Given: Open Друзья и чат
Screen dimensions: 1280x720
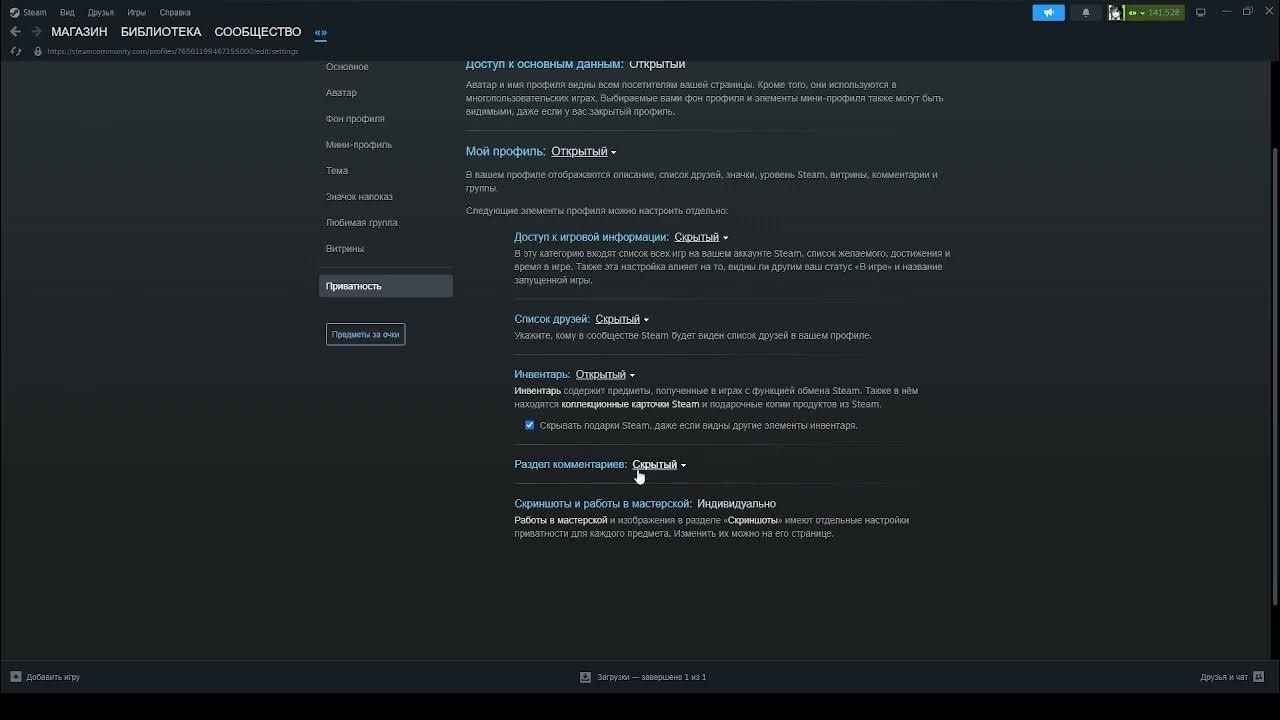Looking at the screenshot, I should pos(1224,677).
